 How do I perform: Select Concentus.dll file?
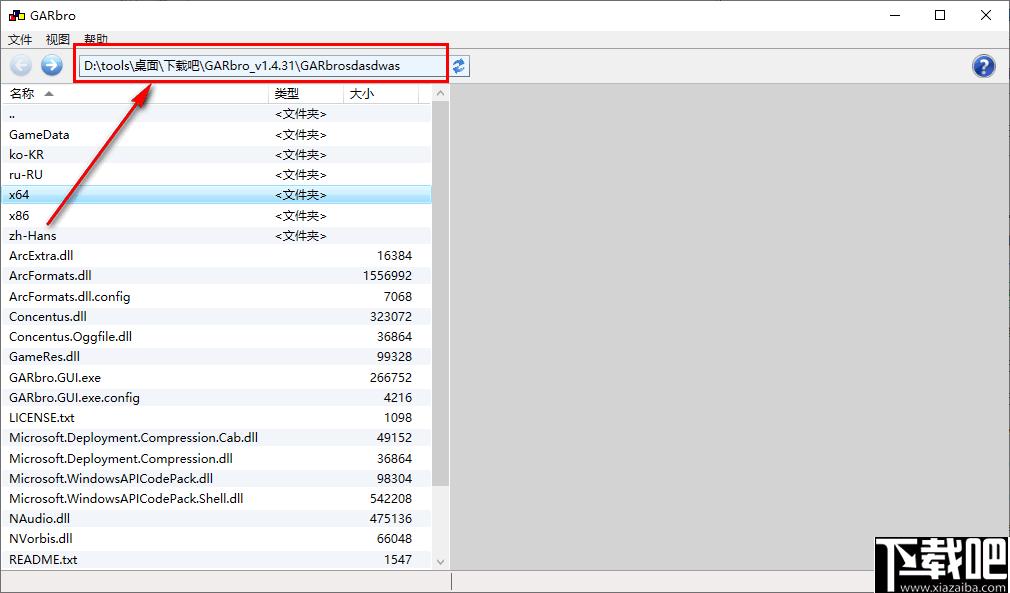(x=215, y=317)
